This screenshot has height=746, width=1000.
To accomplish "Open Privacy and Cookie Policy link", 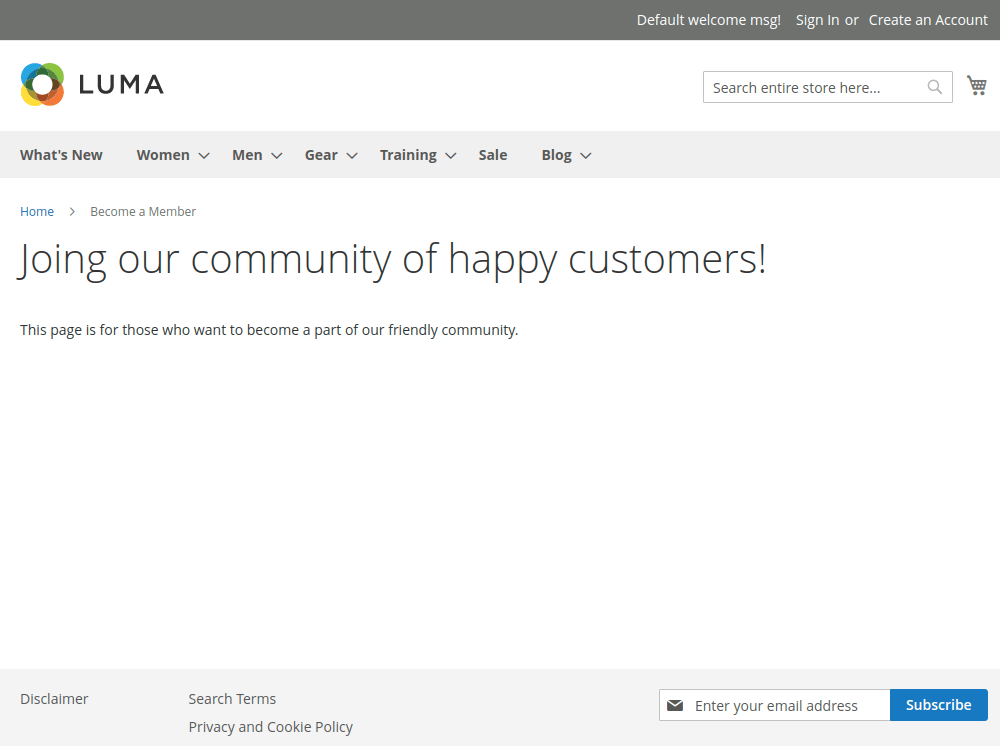I will click(x=270, y=727).
